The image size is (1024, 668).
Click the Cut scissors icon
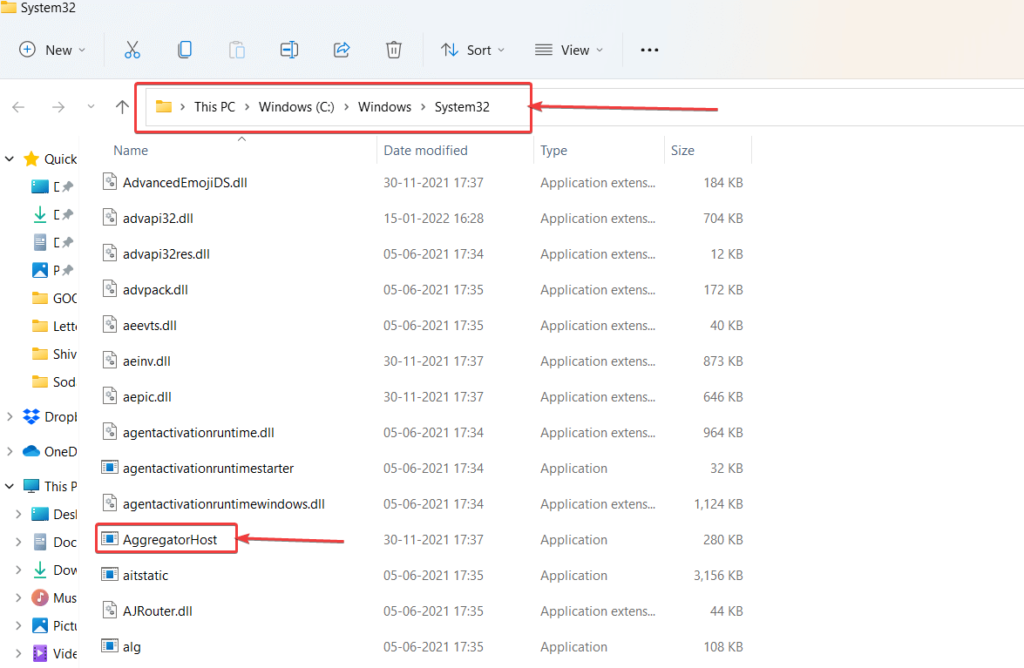(x=133, y=50)
